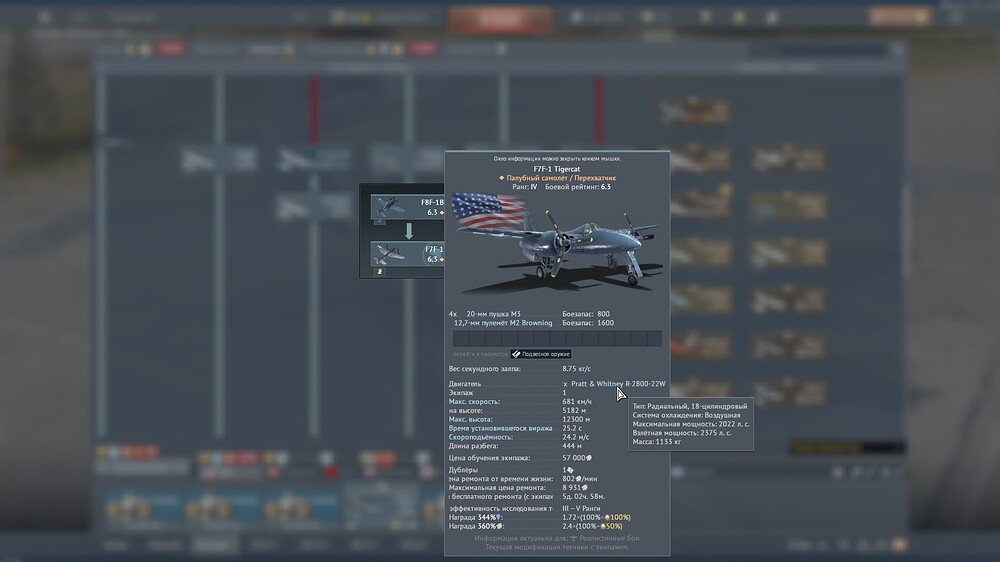Click the group count badge under F7F-1 card
The width and height of the screenshot is (1000, 562).
pyautogui.click(x=379, y=271)
